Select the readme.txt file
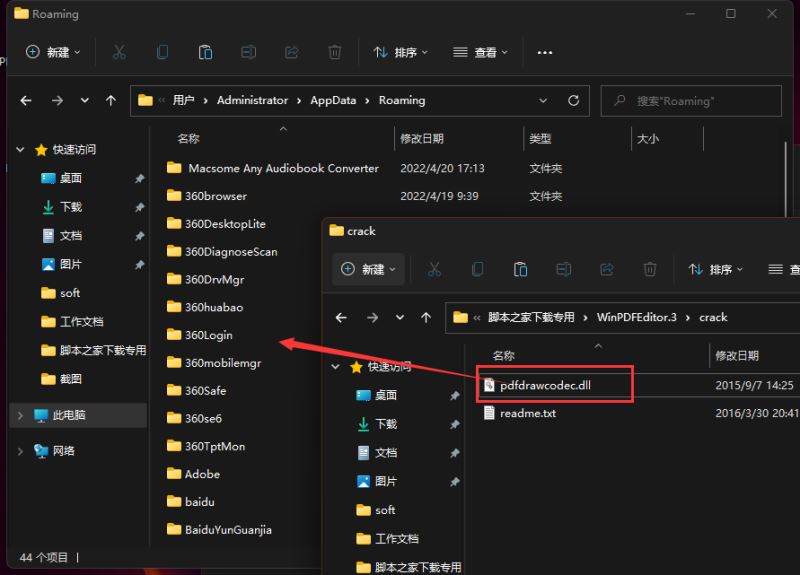800x575 pixels. pyautogui.click(x=527, y=413)
